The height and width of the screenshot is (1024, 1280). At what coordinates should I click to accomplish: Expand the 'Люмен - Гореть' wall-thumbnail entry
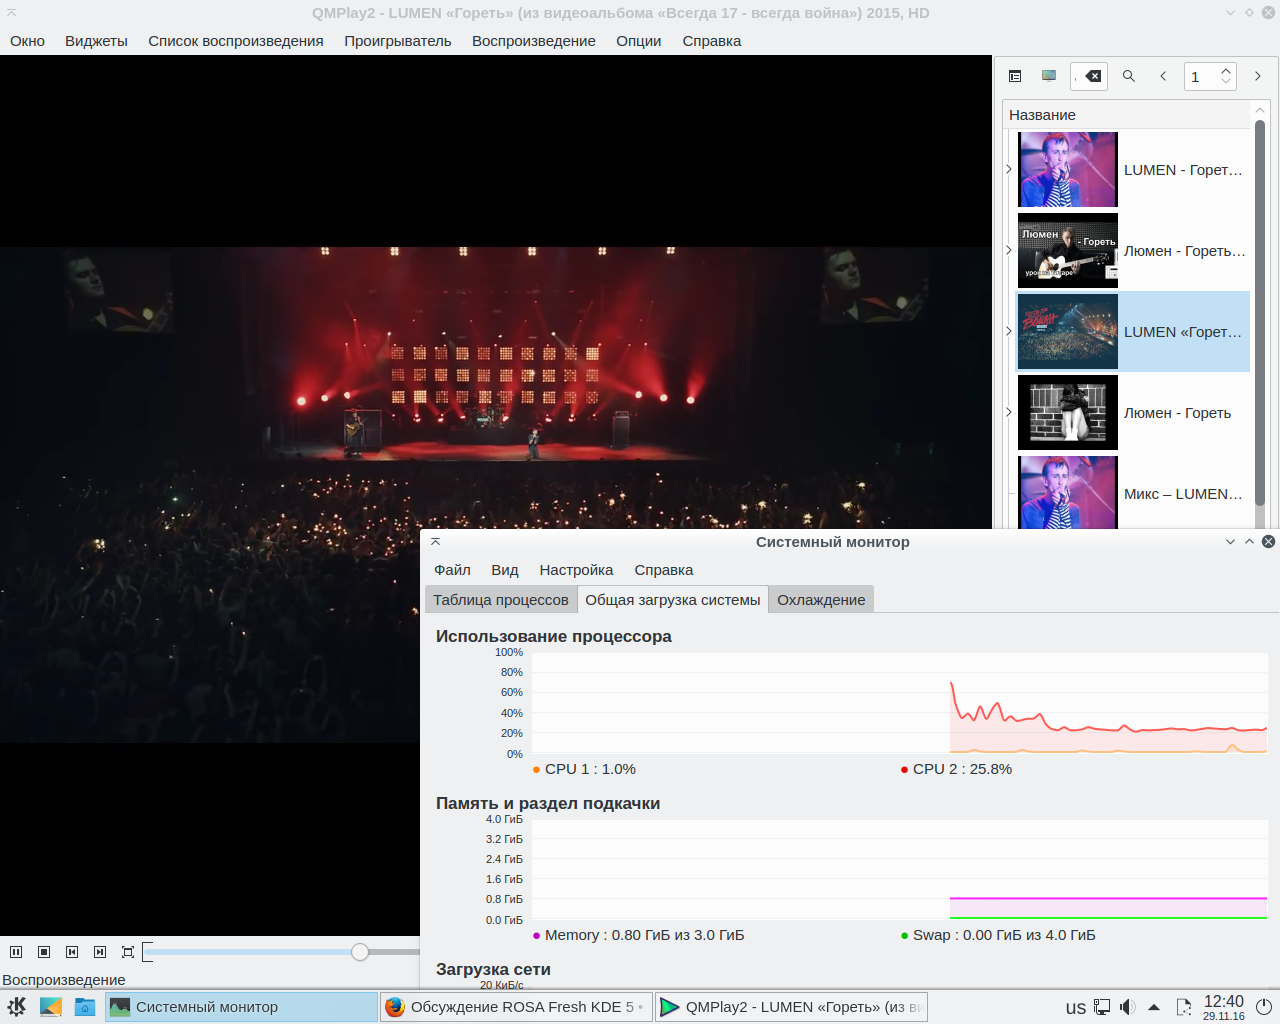click(1009, 412)
